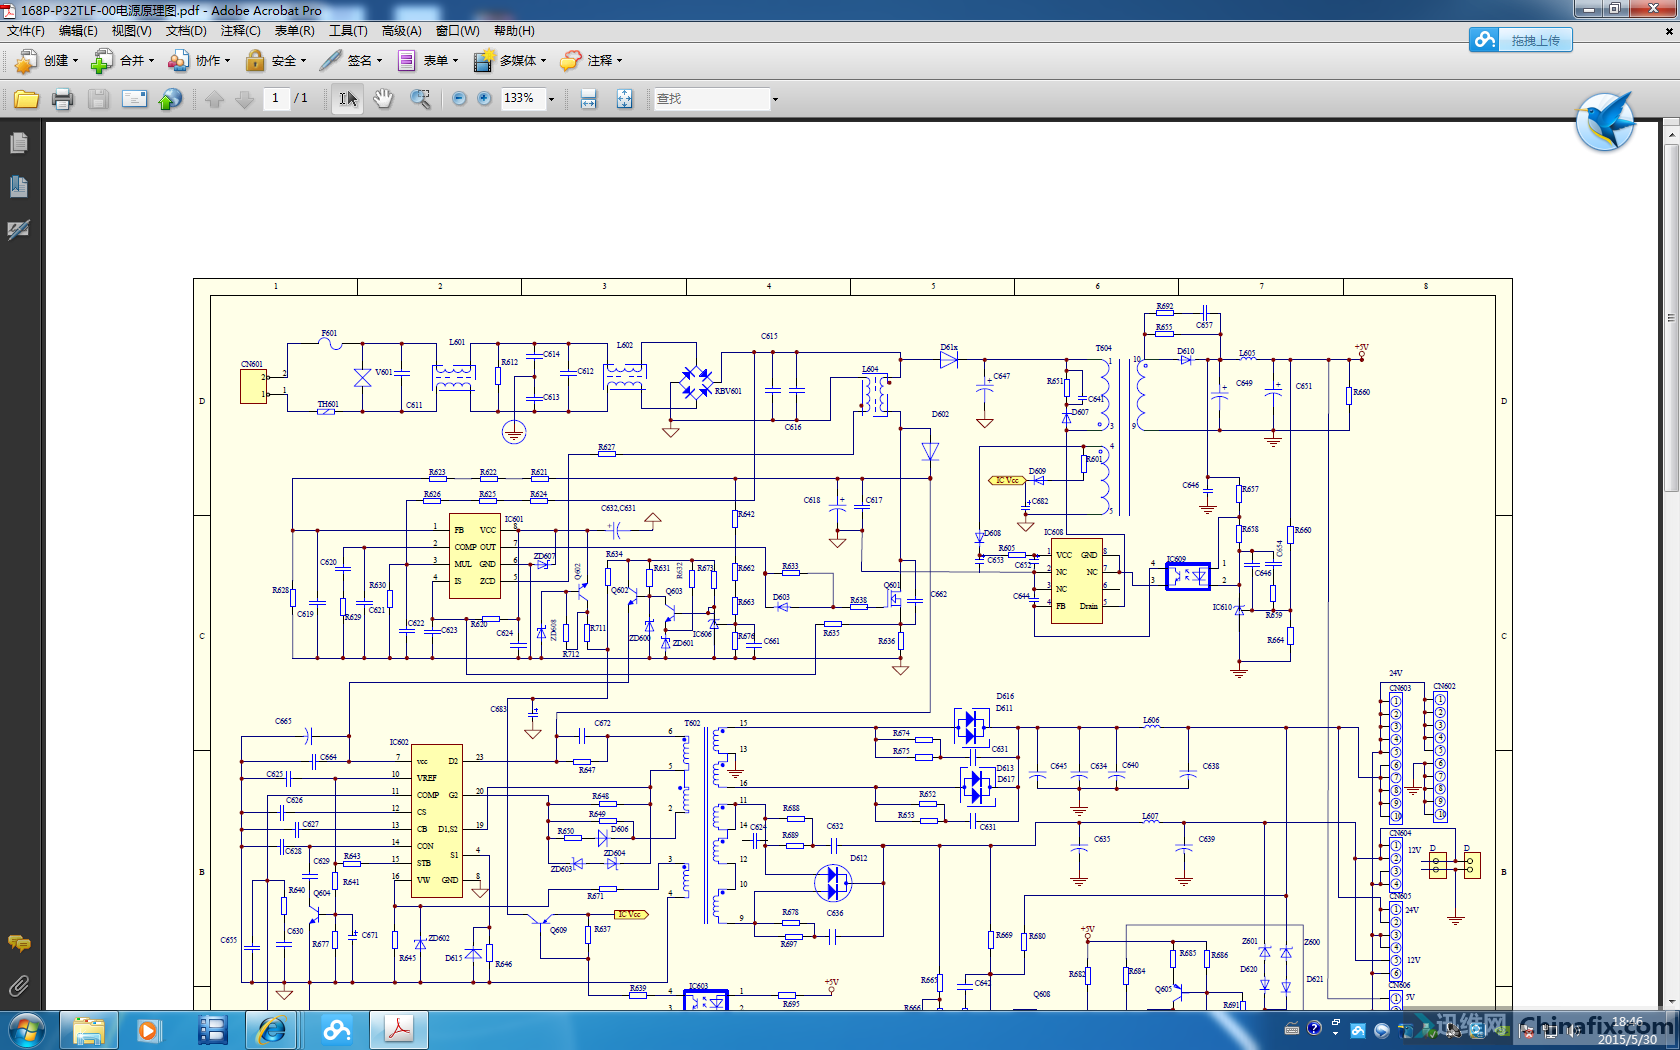
Task: Click the Email envelope icon
Action: pos(134,99)
